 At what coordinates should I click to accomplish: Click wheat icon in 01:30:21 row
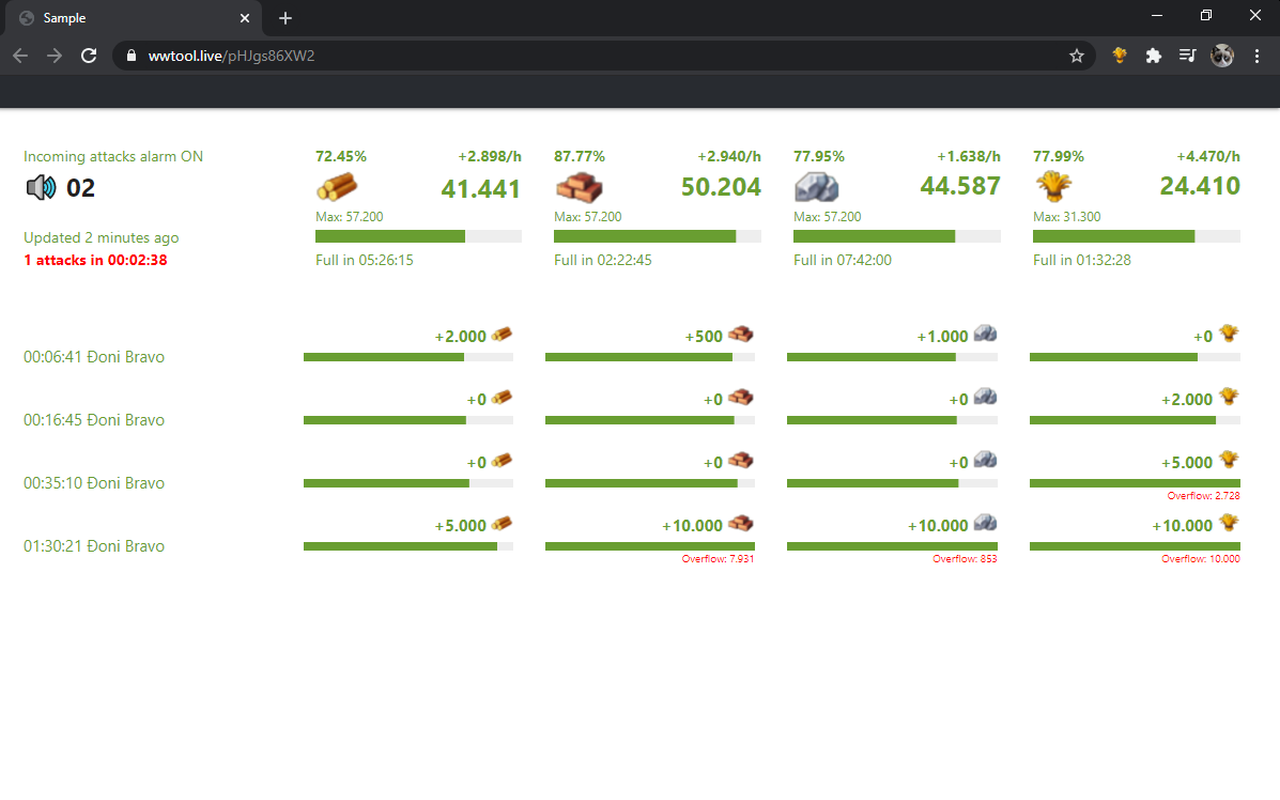[1229, 523]
